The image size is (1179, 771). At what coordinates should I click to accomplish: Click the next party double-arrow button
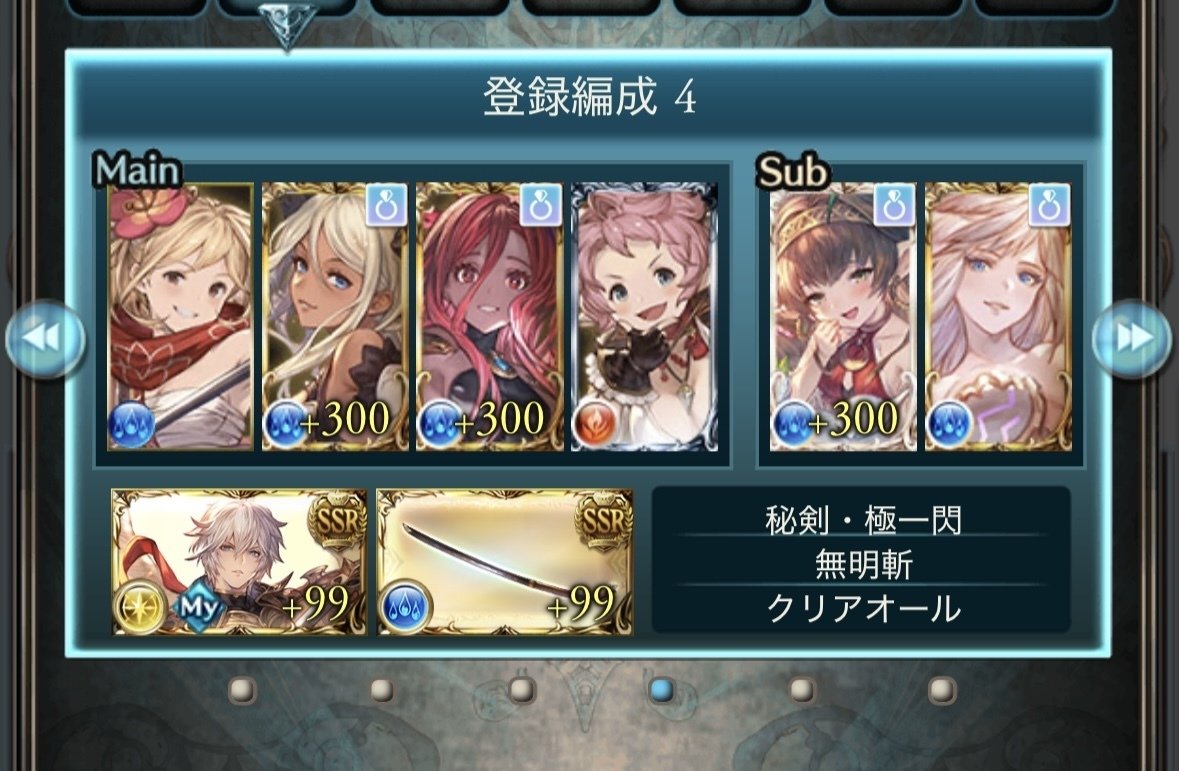click(x=1133, y=338)
